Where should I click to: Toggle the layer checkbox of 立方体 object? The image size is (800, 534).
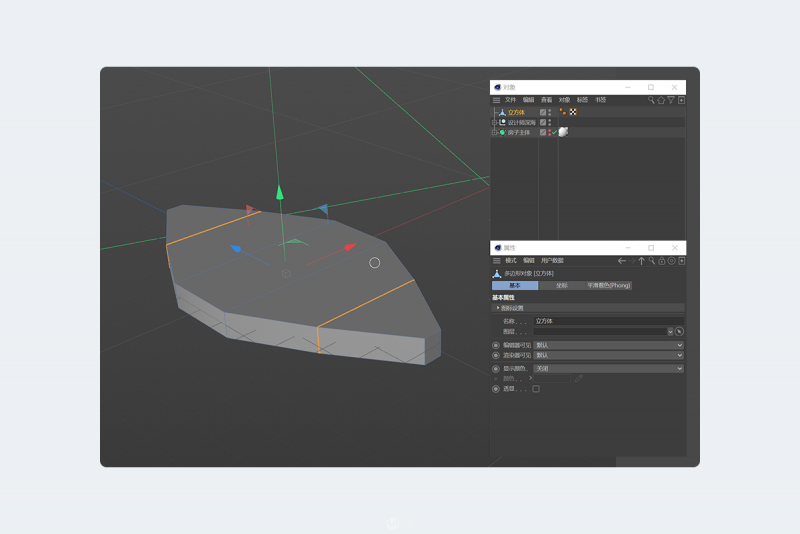[x=543, y=112]
